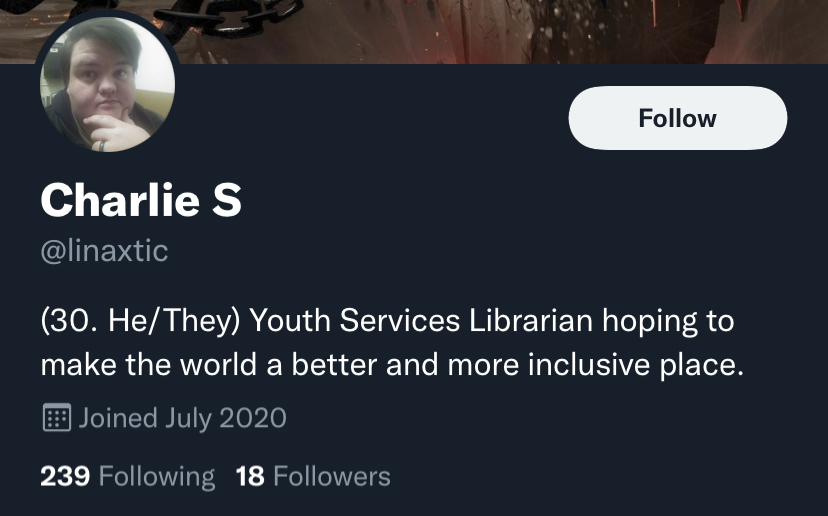The width and height of the screenshot is (828, 516).
Task: Click the phrase inclusive place in bio
Action: 635,365
